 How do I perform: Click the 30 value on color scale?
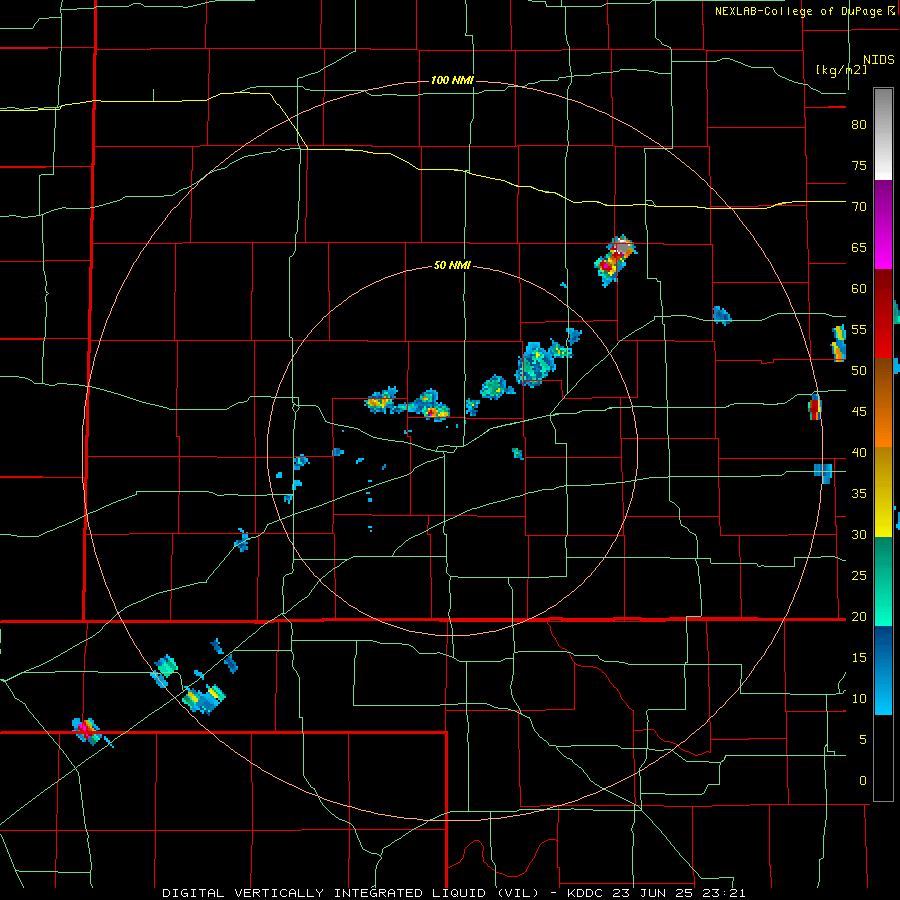tap(859, 534)
